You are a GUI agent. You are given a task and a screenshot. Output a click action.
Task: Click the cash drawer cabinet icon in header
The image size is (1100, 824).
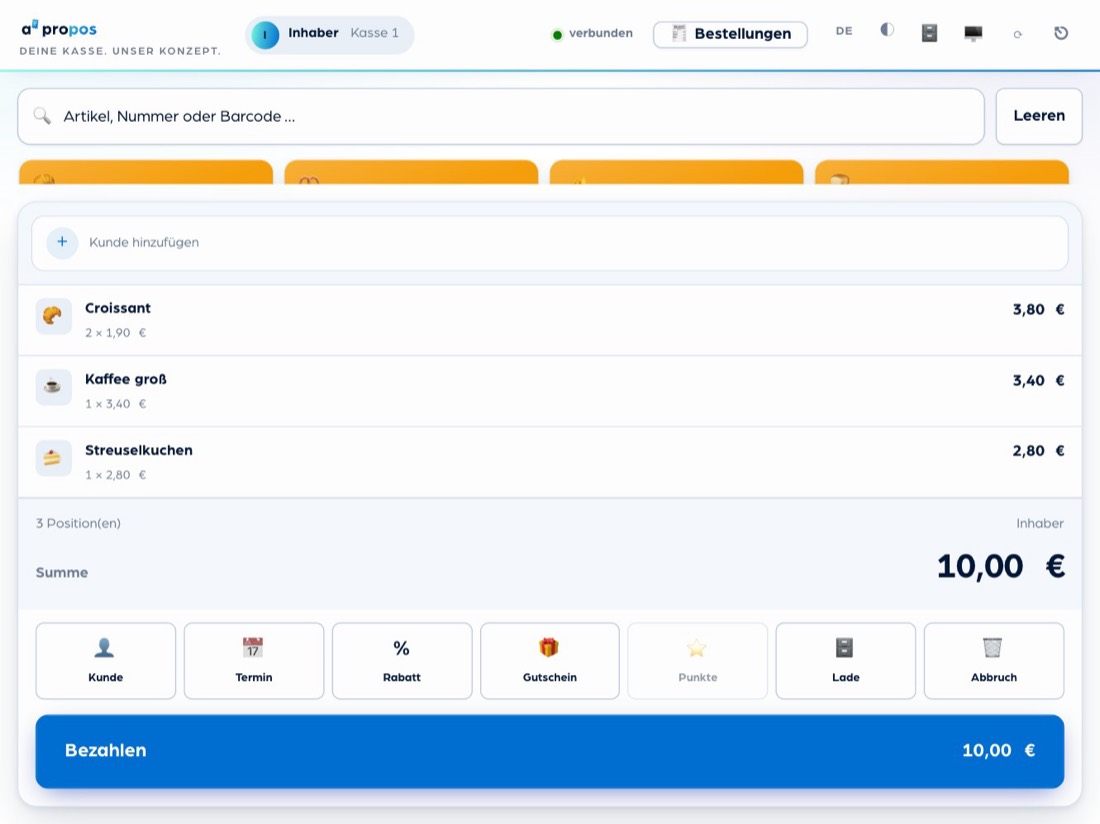pos(930,32)
